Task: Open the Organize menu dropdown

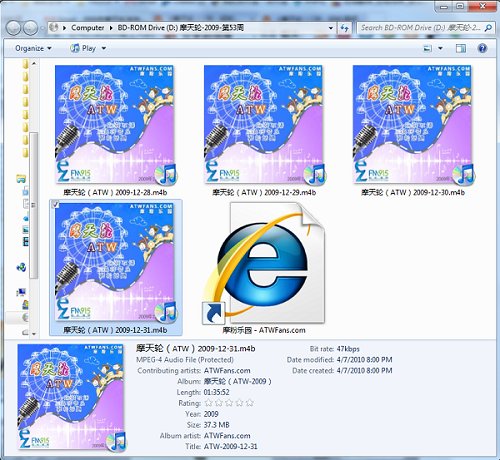Action: coord(33,49)
